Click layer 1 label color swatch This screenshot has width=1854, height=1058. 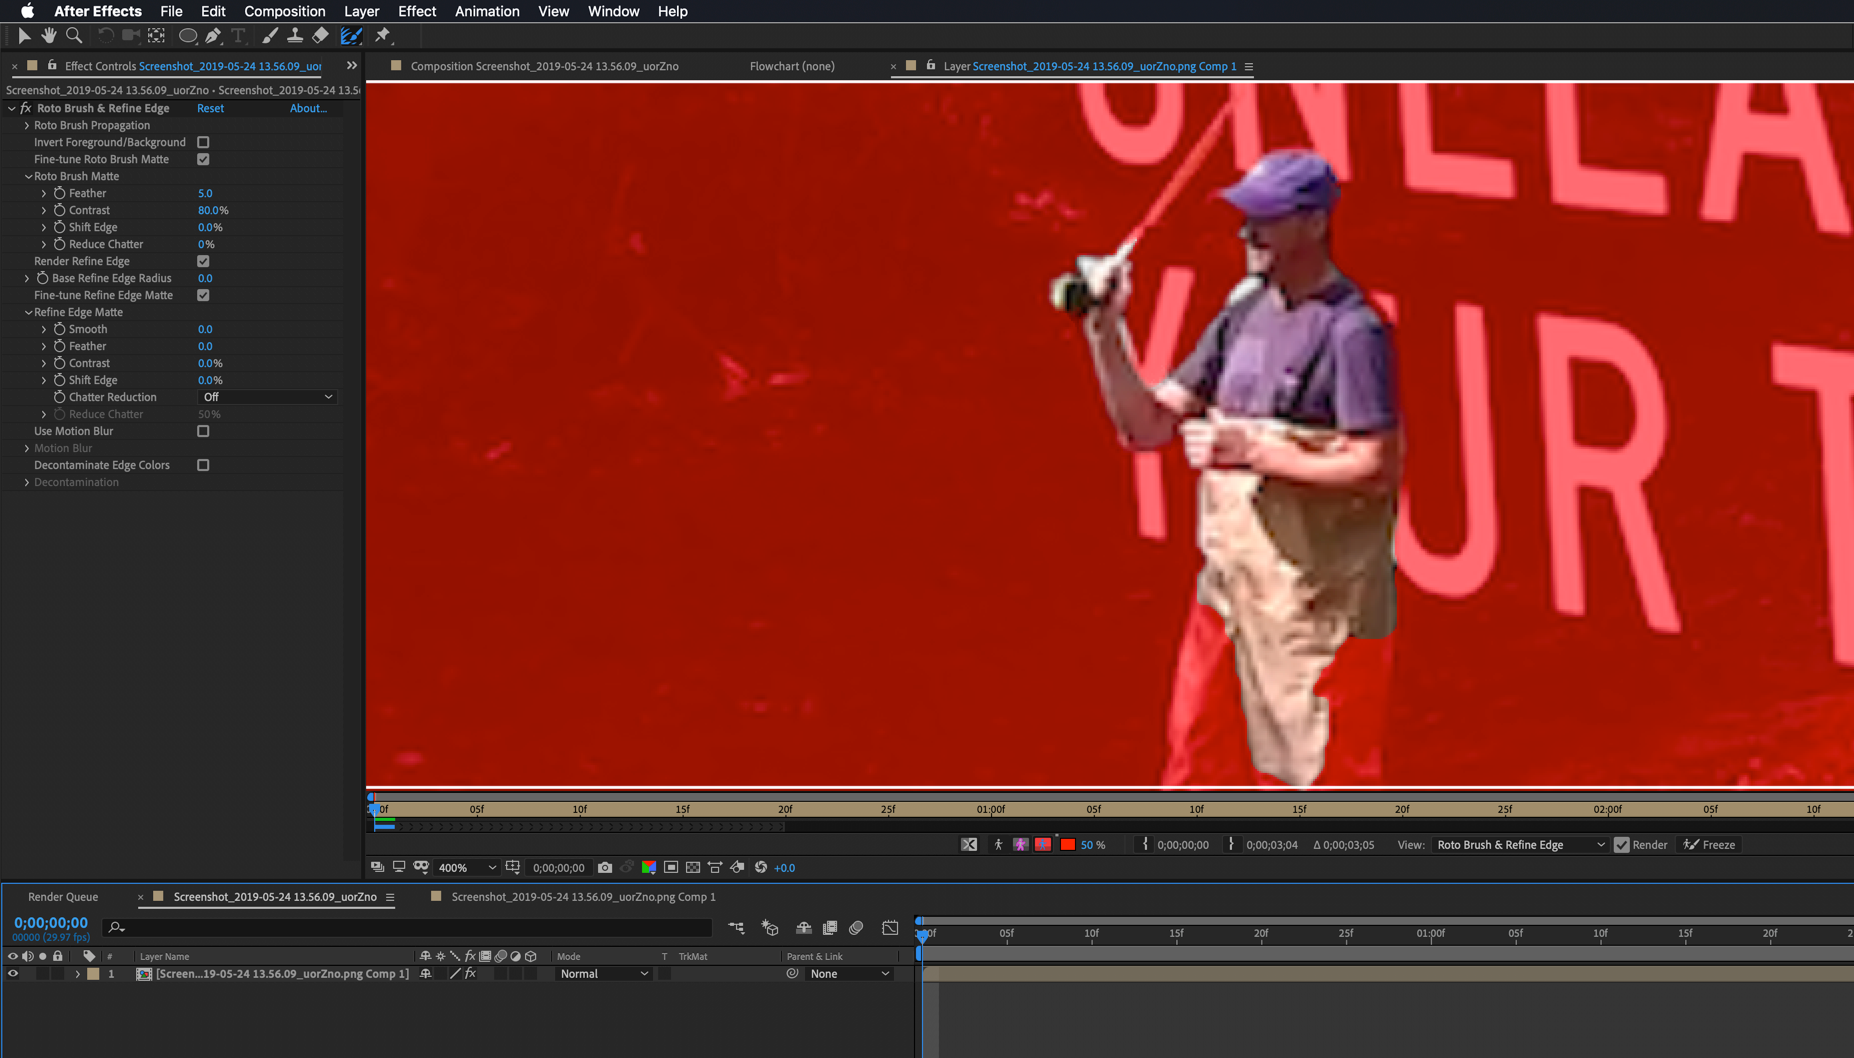(93, 974)
